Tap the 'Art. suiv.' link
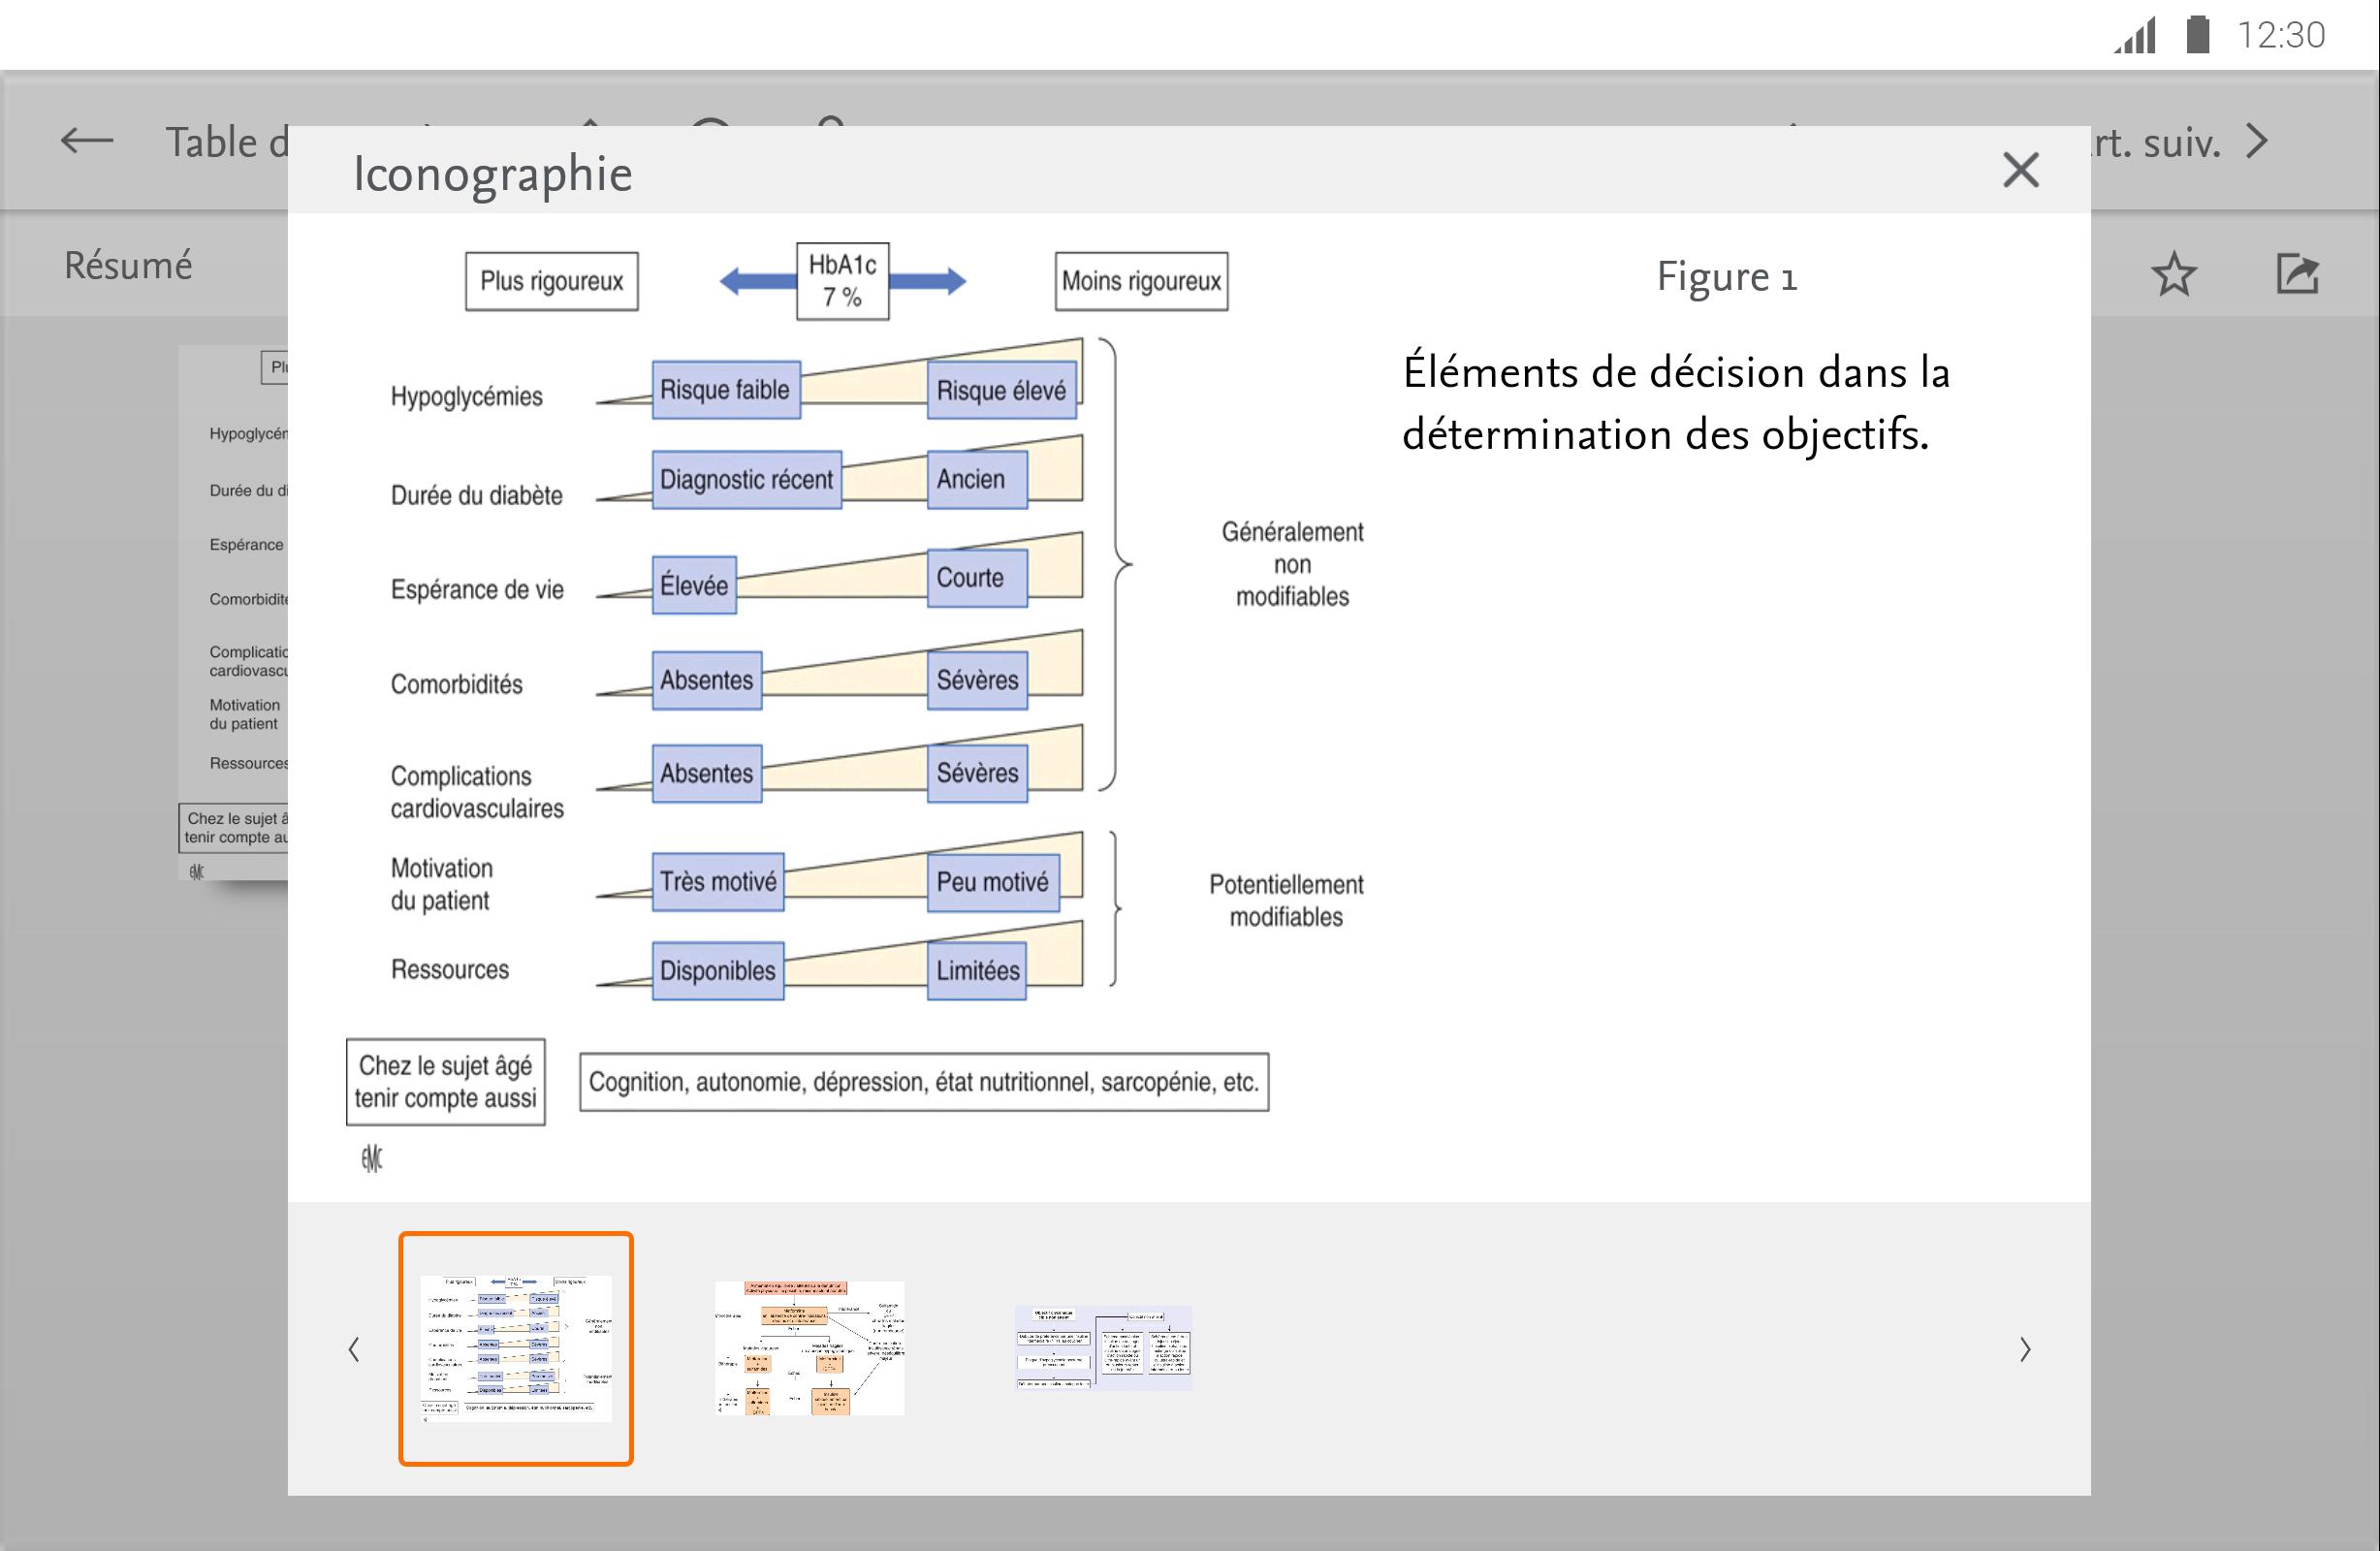This screenshot has width=2380, height=1551. point(2155,142)
